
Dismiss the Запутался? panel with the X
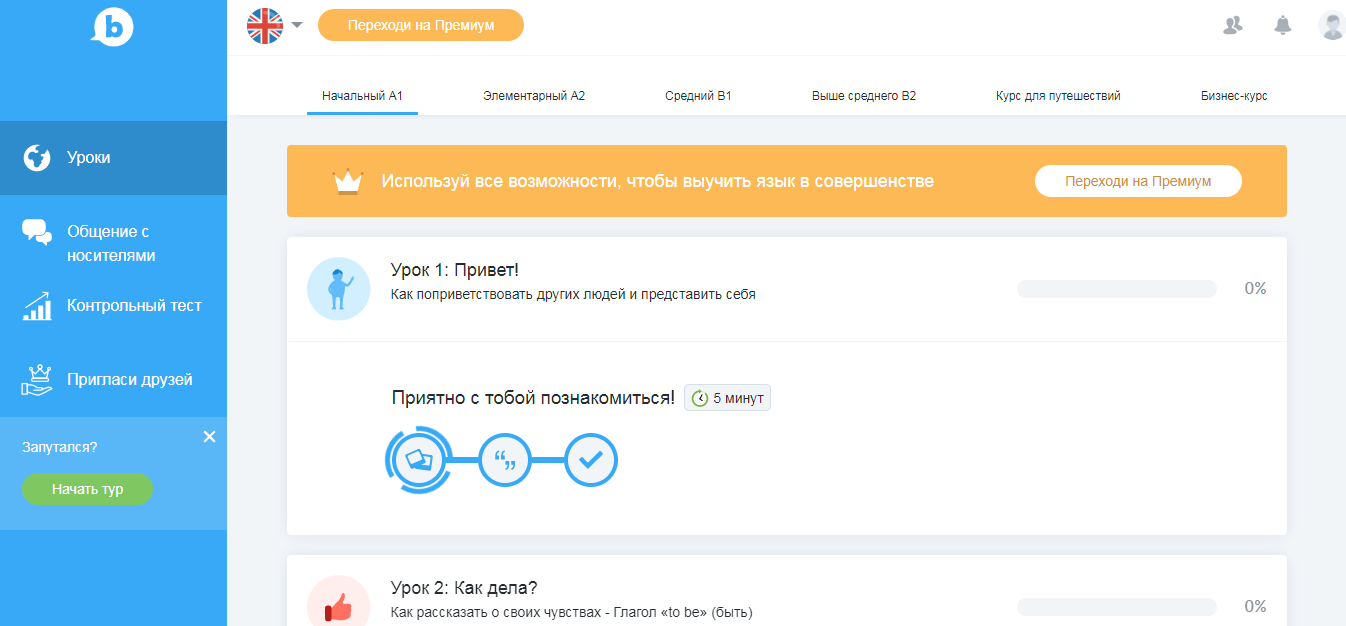point(209,436)
